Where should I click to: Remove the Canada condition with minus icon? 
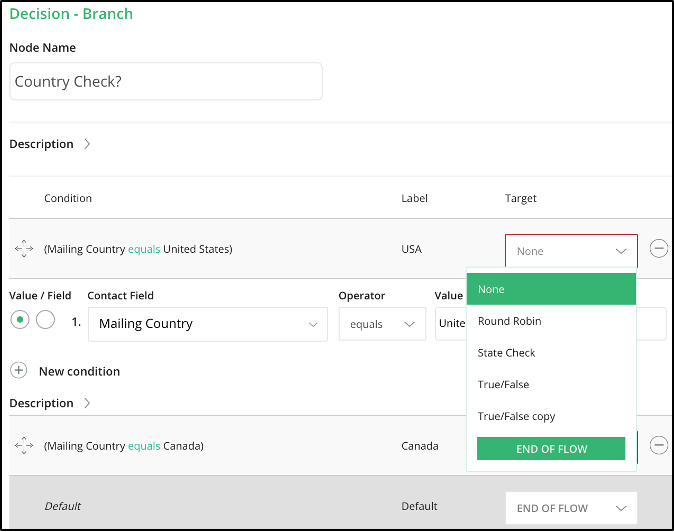(x=659, y=445)
